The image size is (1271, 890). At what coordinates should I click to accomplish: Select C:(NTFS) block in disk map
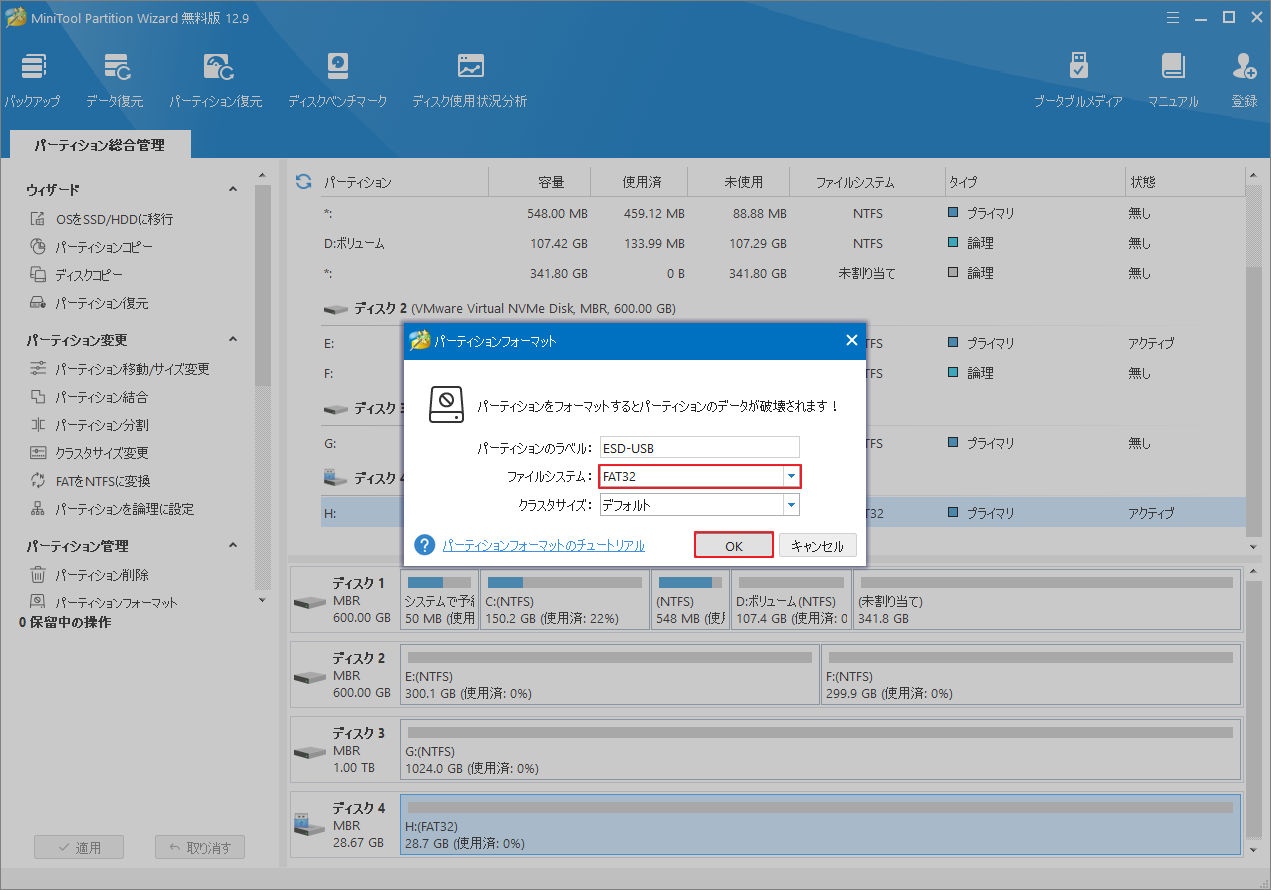coord(564,599)
